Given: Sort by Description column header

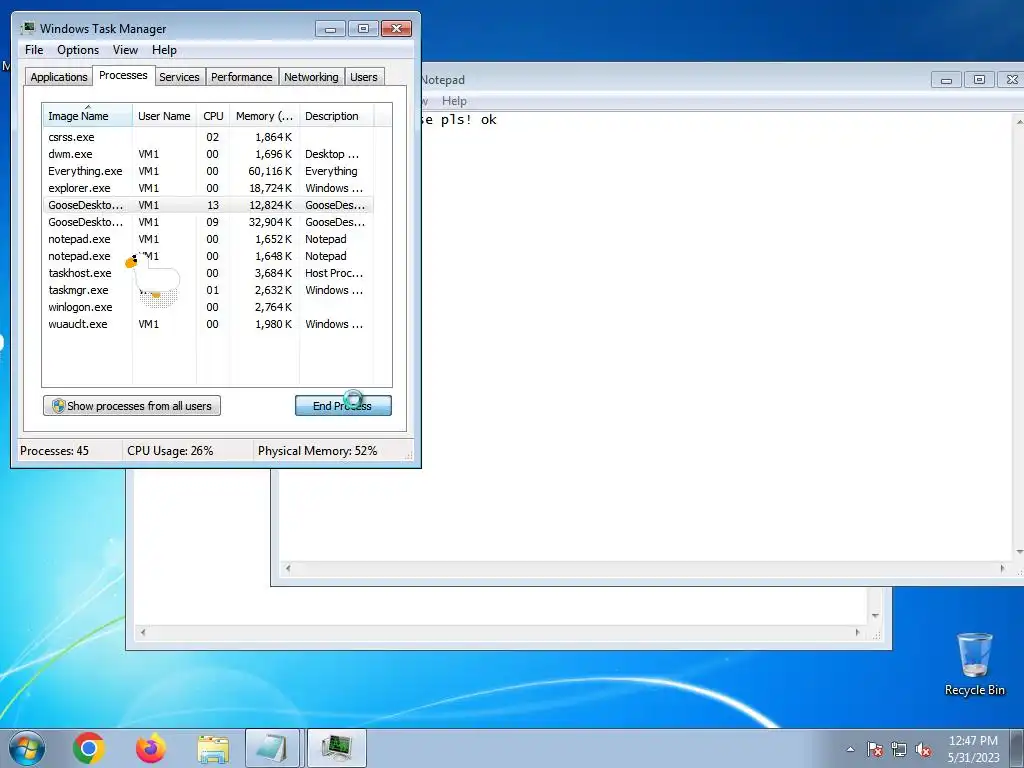Looking at the screenshot, I should click(x=336, y=116).
